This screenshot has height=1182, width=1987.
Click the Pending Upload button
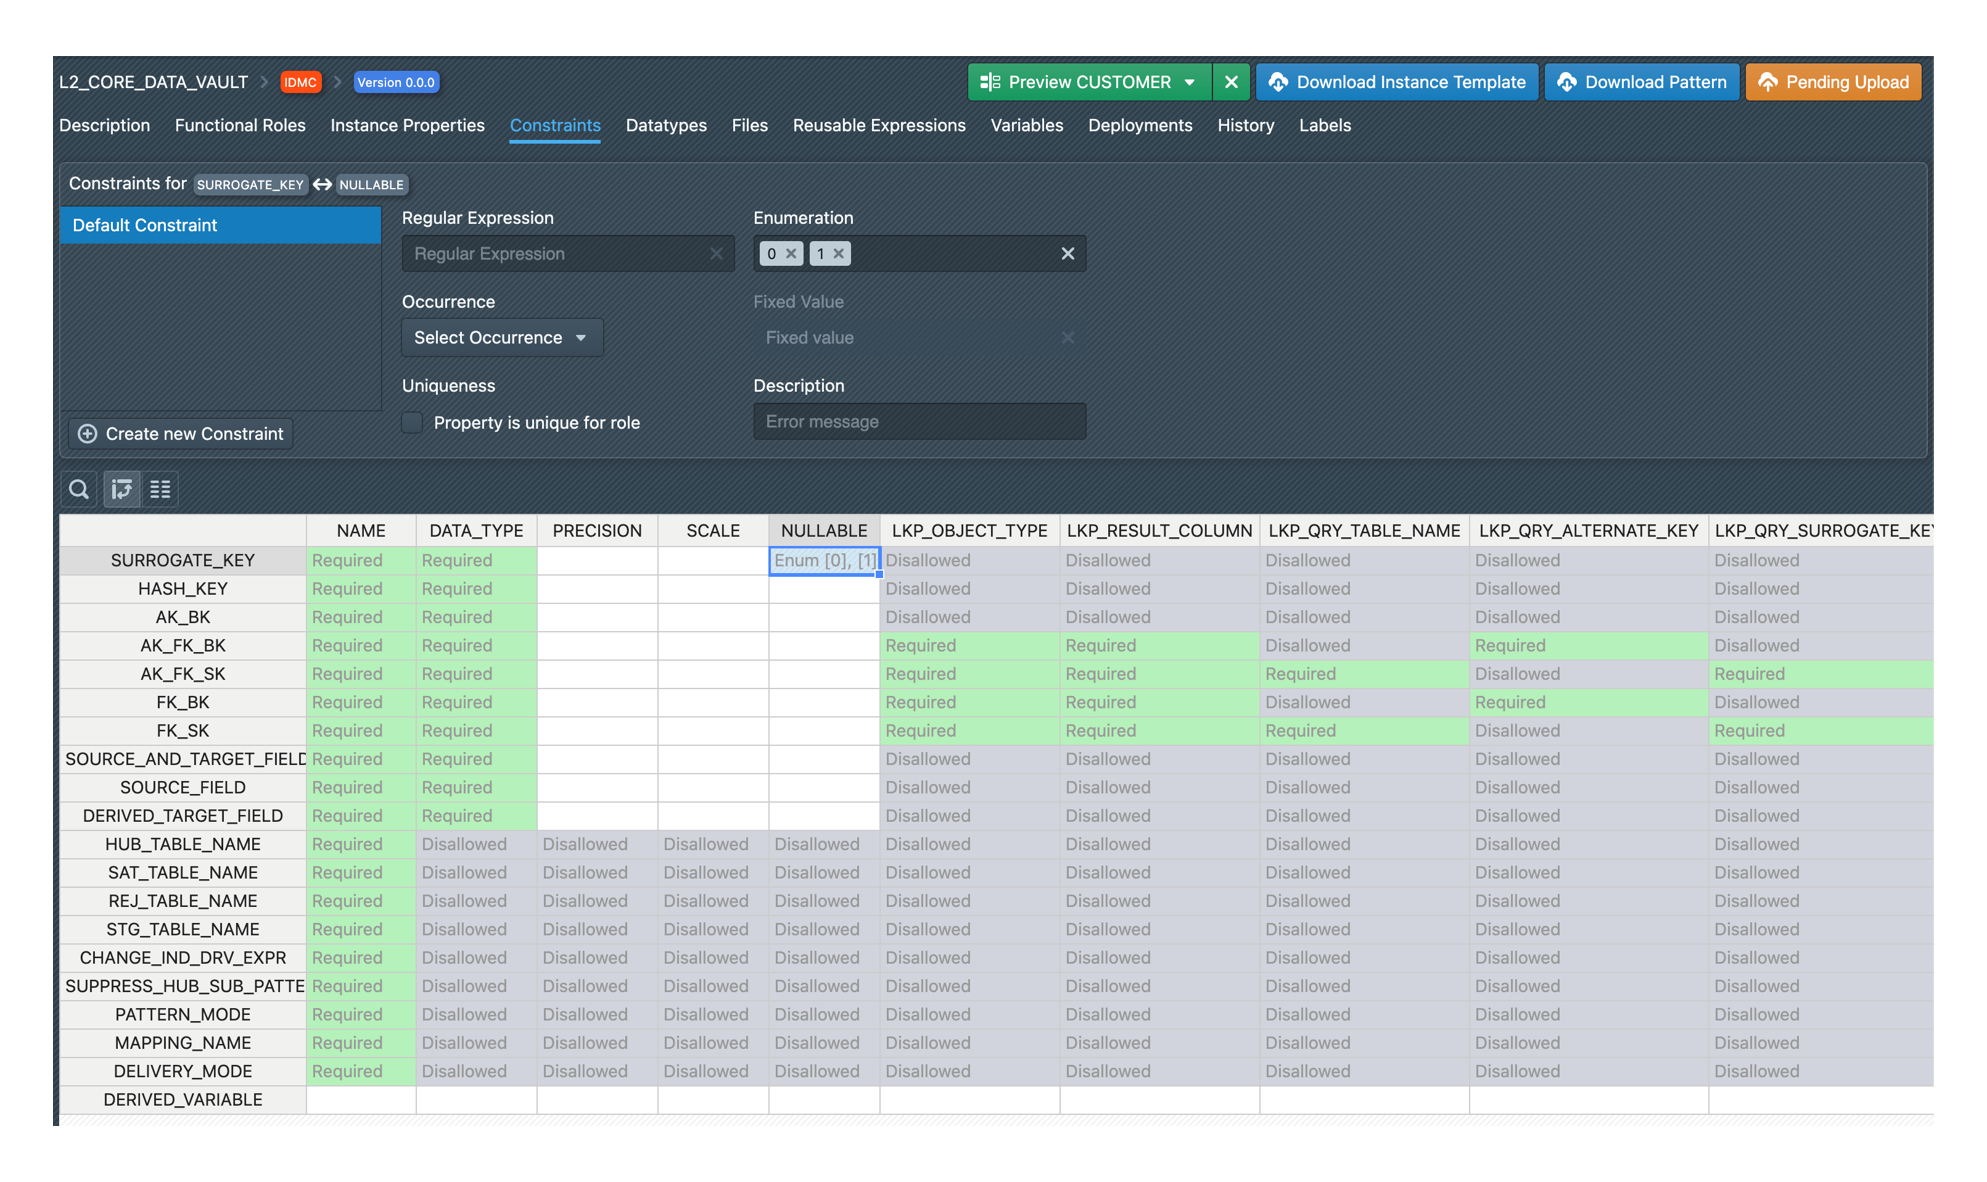pyautogui.click(x=1833, y=82)
